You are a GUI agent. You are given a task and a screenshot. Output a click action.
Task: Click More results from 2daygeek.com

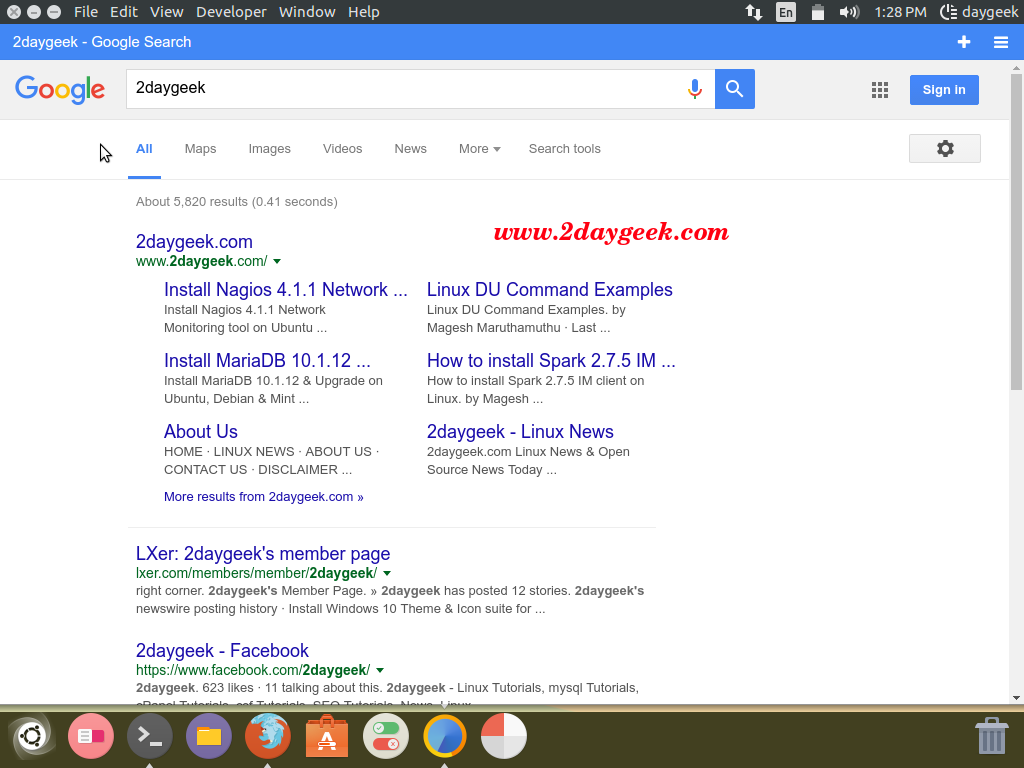263,497
